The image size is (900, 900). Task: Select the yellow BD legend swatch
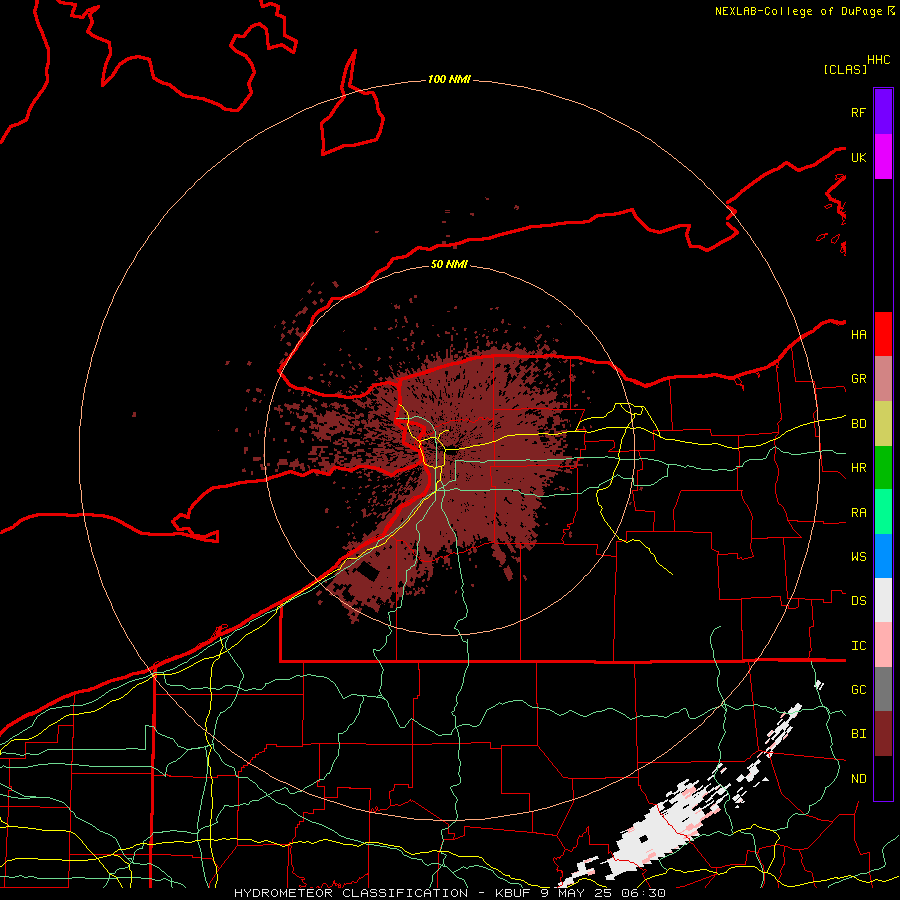point(883,423)
